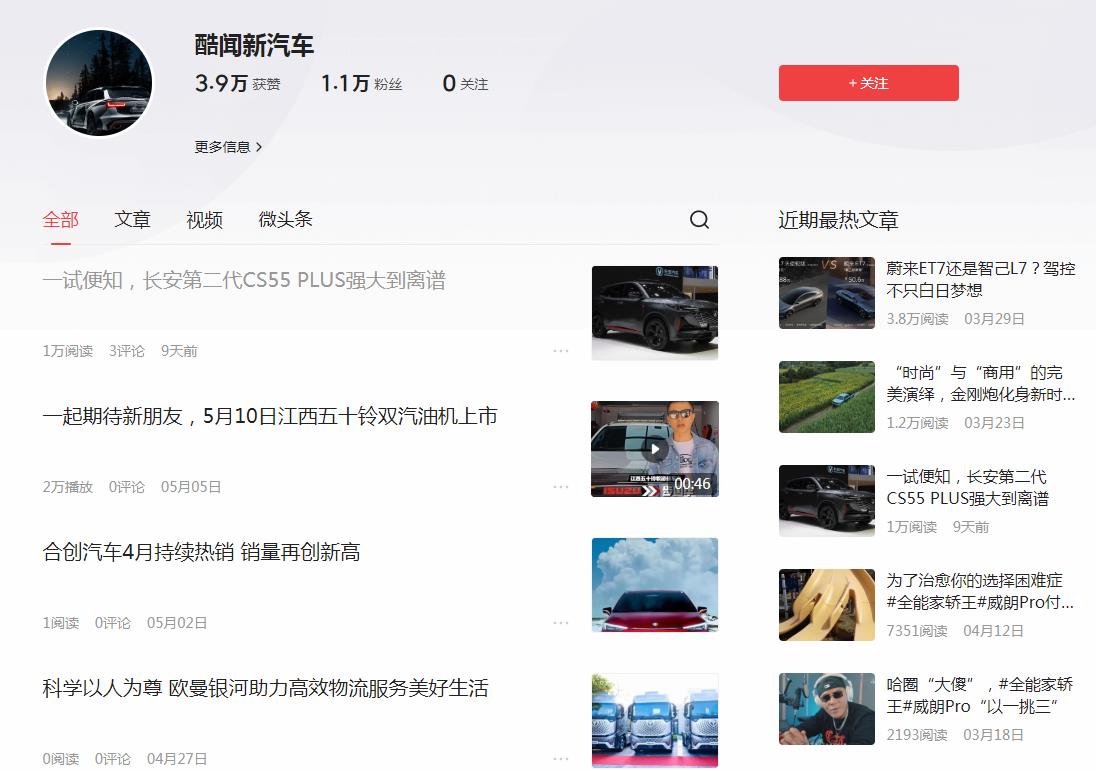This screenshot has height=771, width=1096.
Task: Switch to the 微头条 tab
Action: coord(285,219)
